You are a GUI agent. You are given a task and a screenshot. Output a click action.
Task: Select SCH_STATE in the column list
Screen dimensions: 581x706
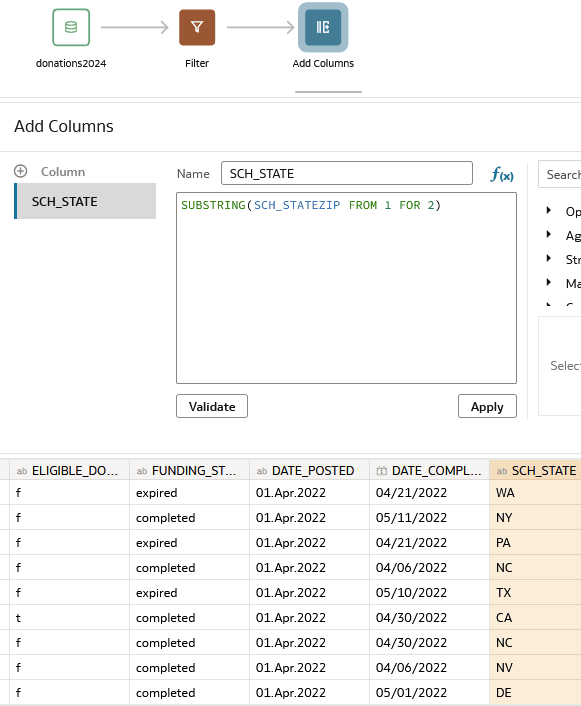[85, 201]
